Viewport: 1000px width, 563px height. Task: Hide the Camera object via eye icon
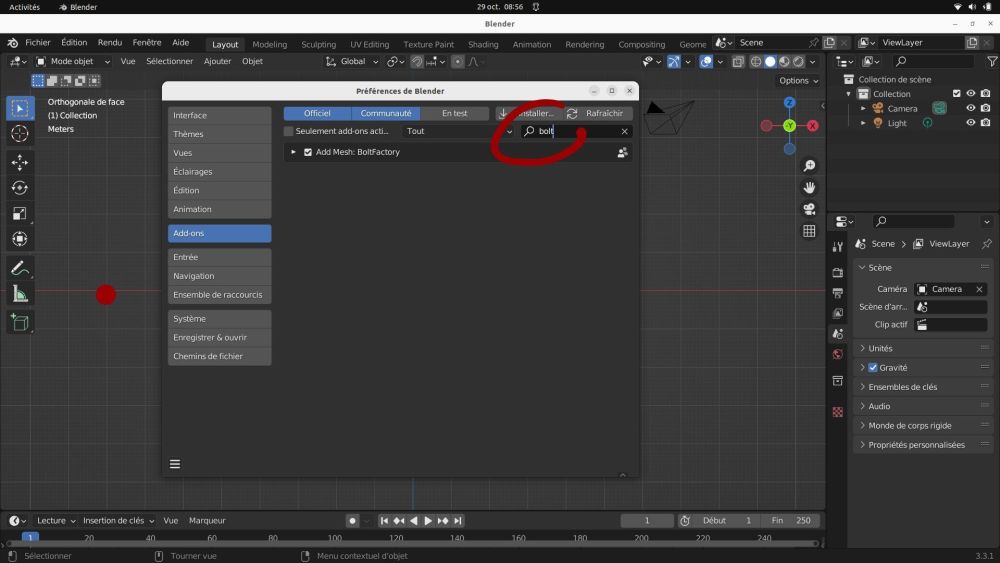point(971,108)
